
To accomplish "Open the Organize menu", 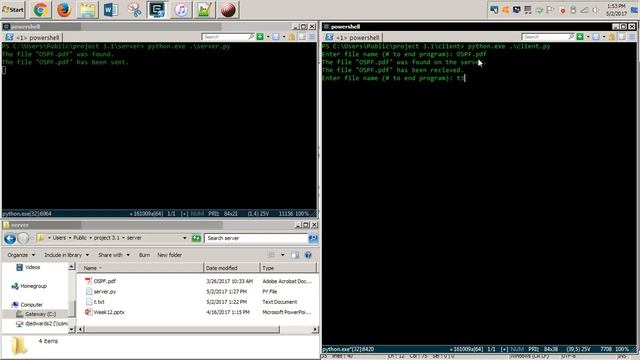I will 21,255.
